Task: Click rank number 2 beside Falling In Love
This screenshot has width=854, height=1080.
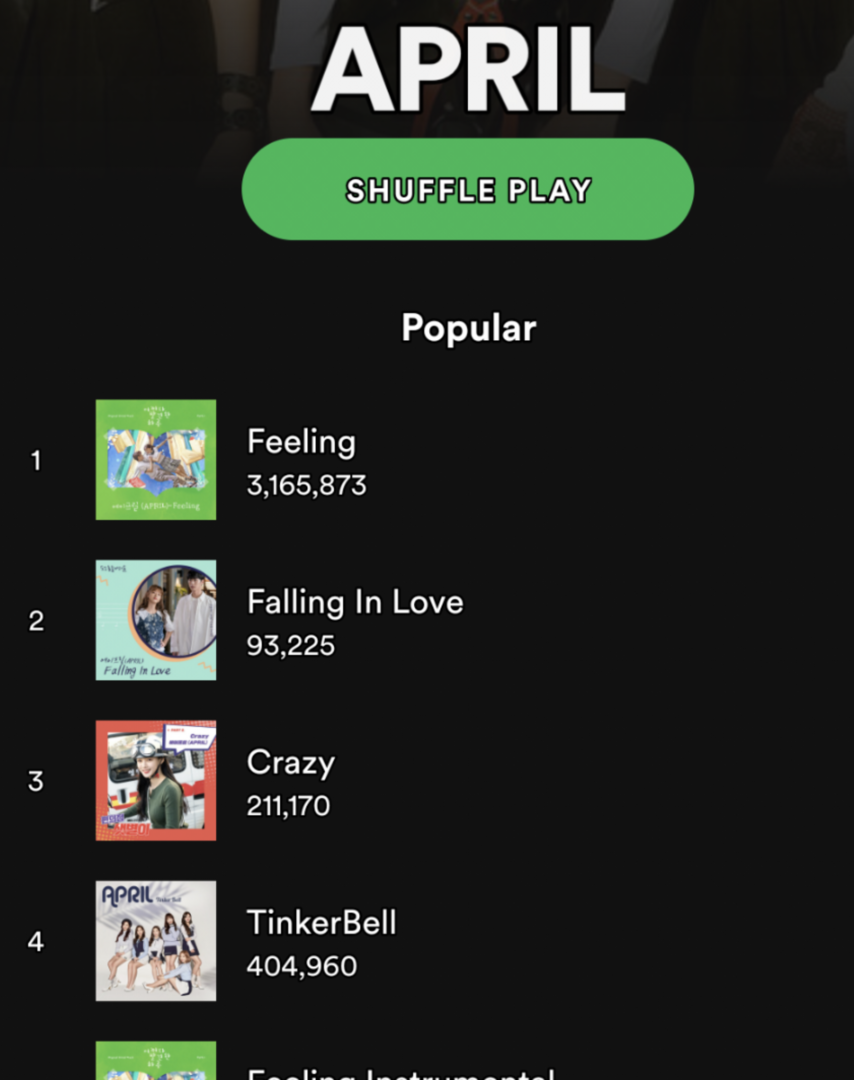Action: click(36, 621)
